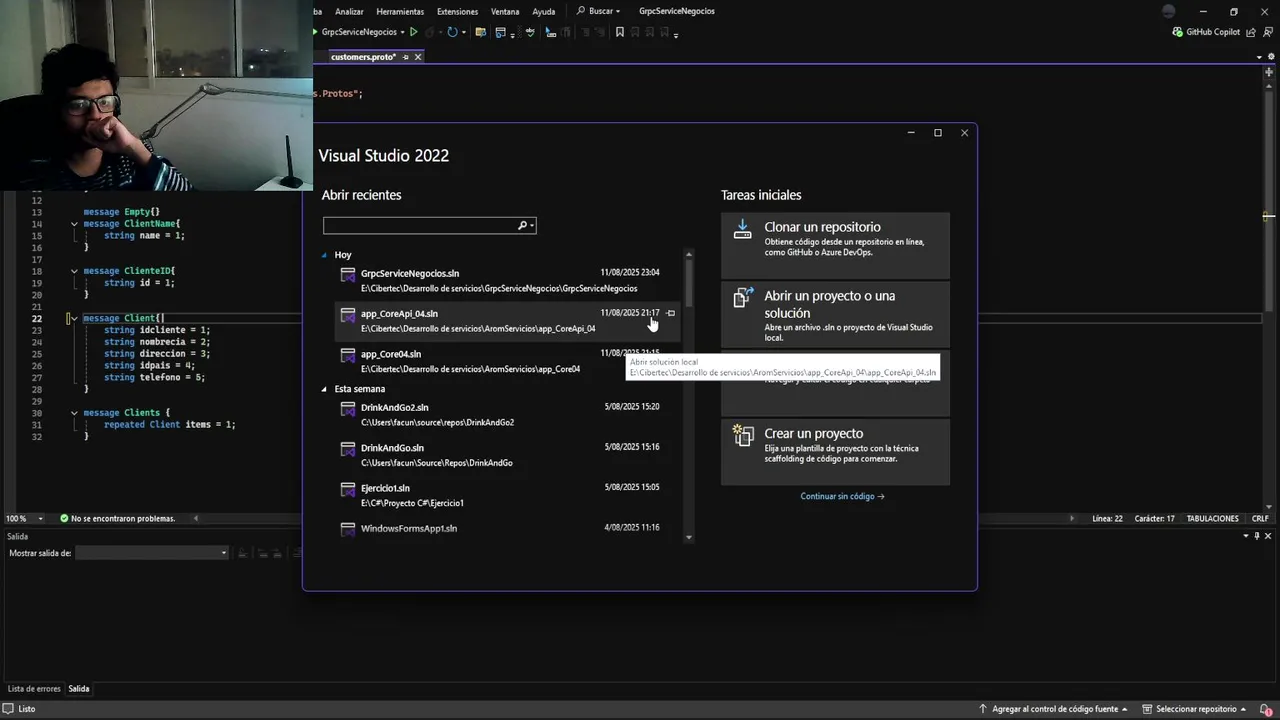Screen dimensions: 1280x720
Task: Collapse the message Clients code block
Action: pyautogui.click(x=74, y=413)
